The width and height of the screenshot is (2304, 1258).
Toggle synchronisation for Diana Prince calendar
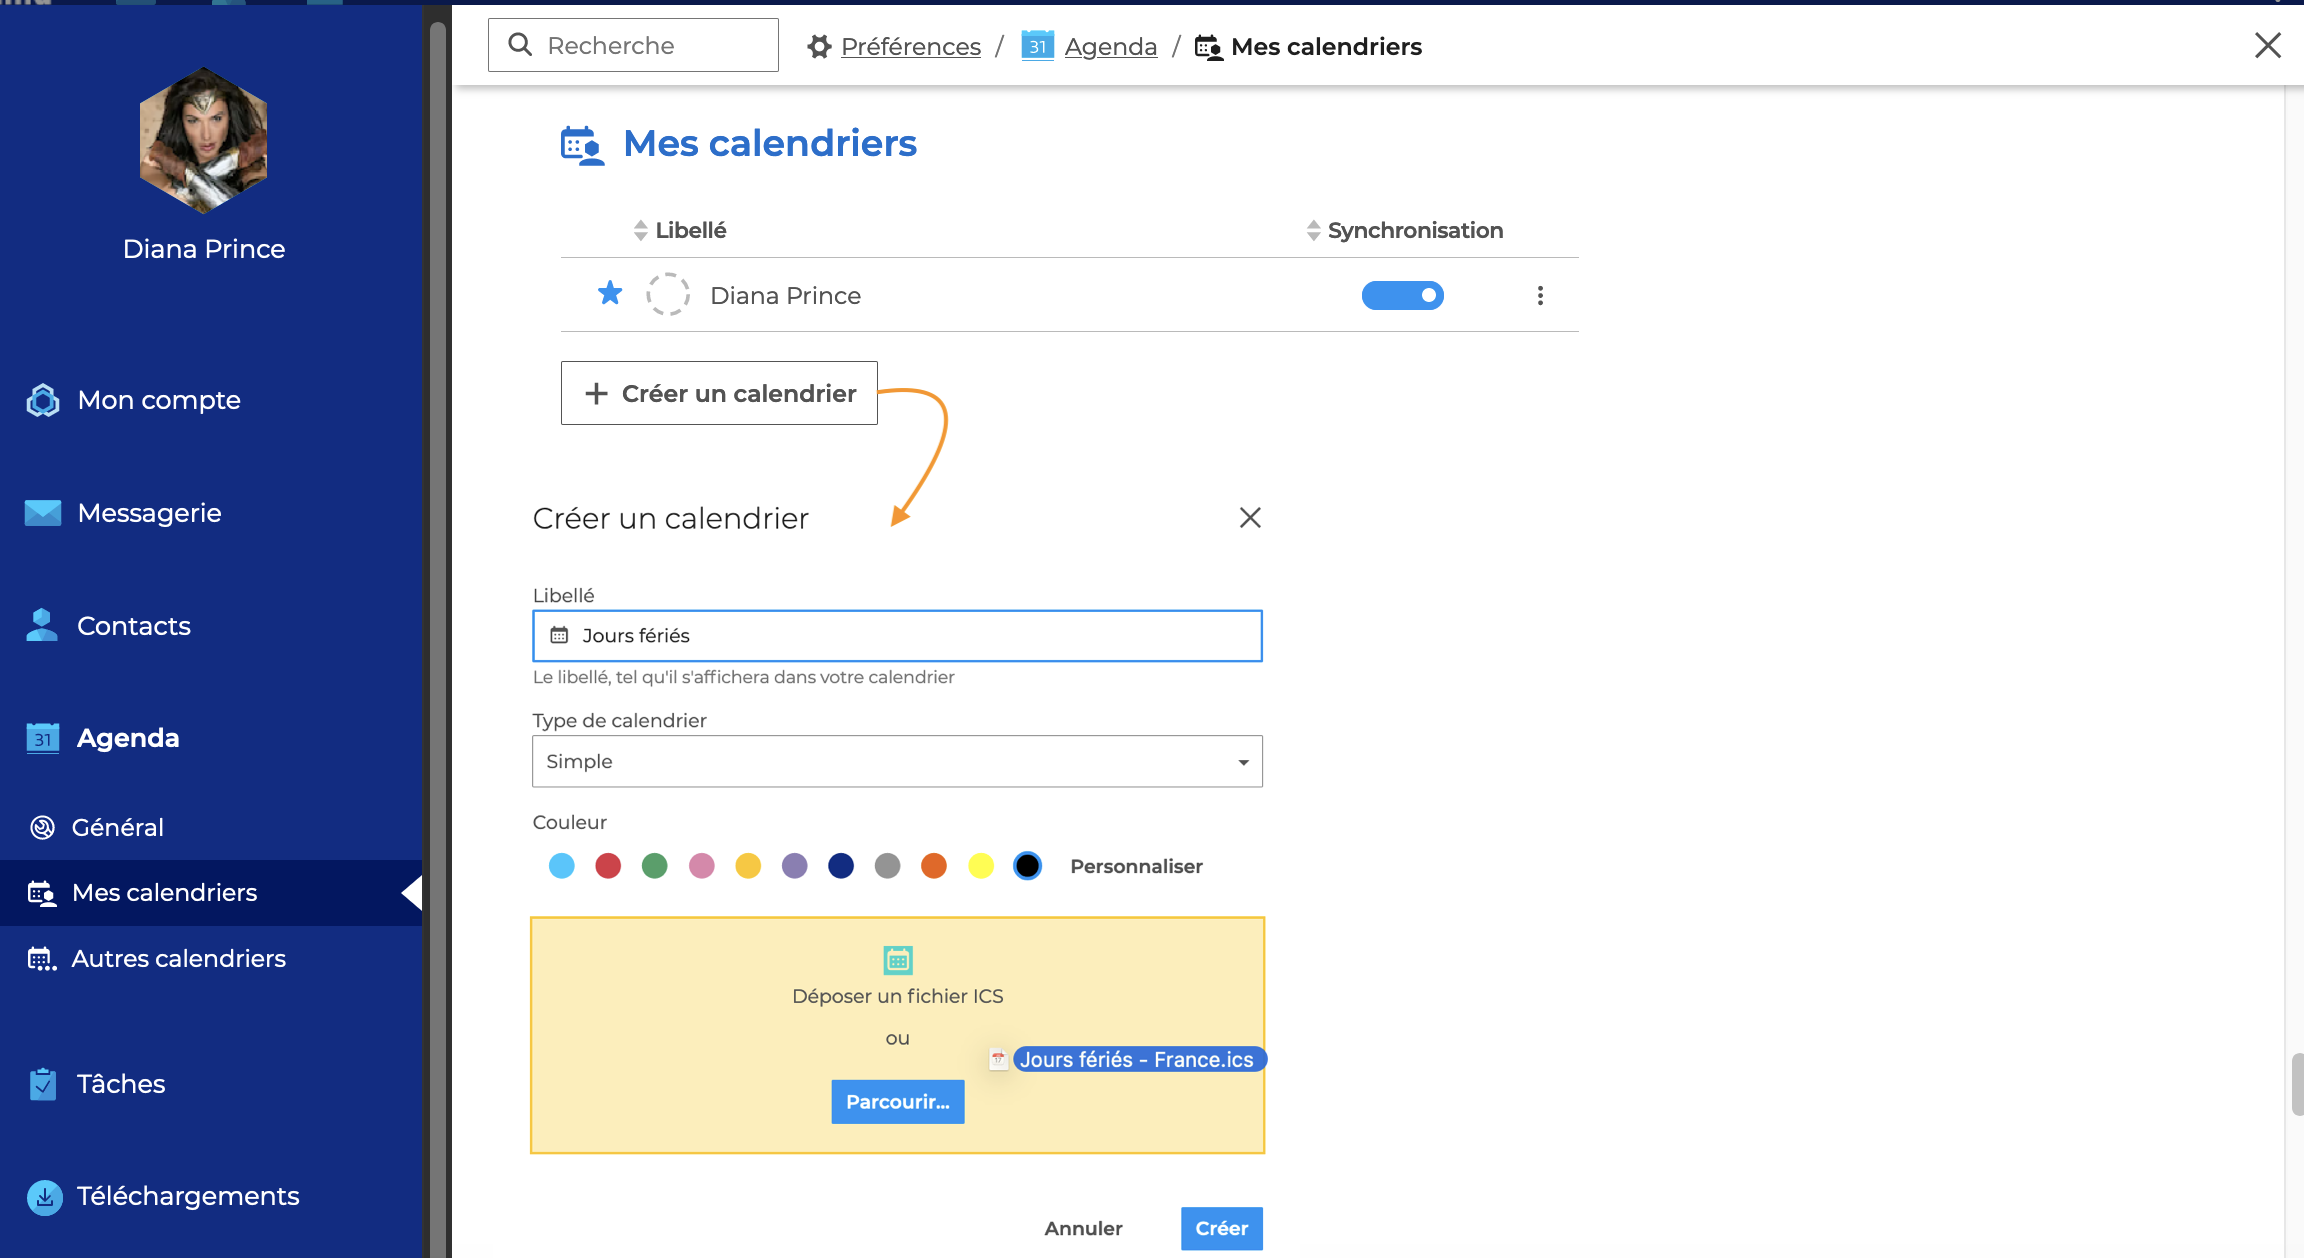[x=1402, y=295]
